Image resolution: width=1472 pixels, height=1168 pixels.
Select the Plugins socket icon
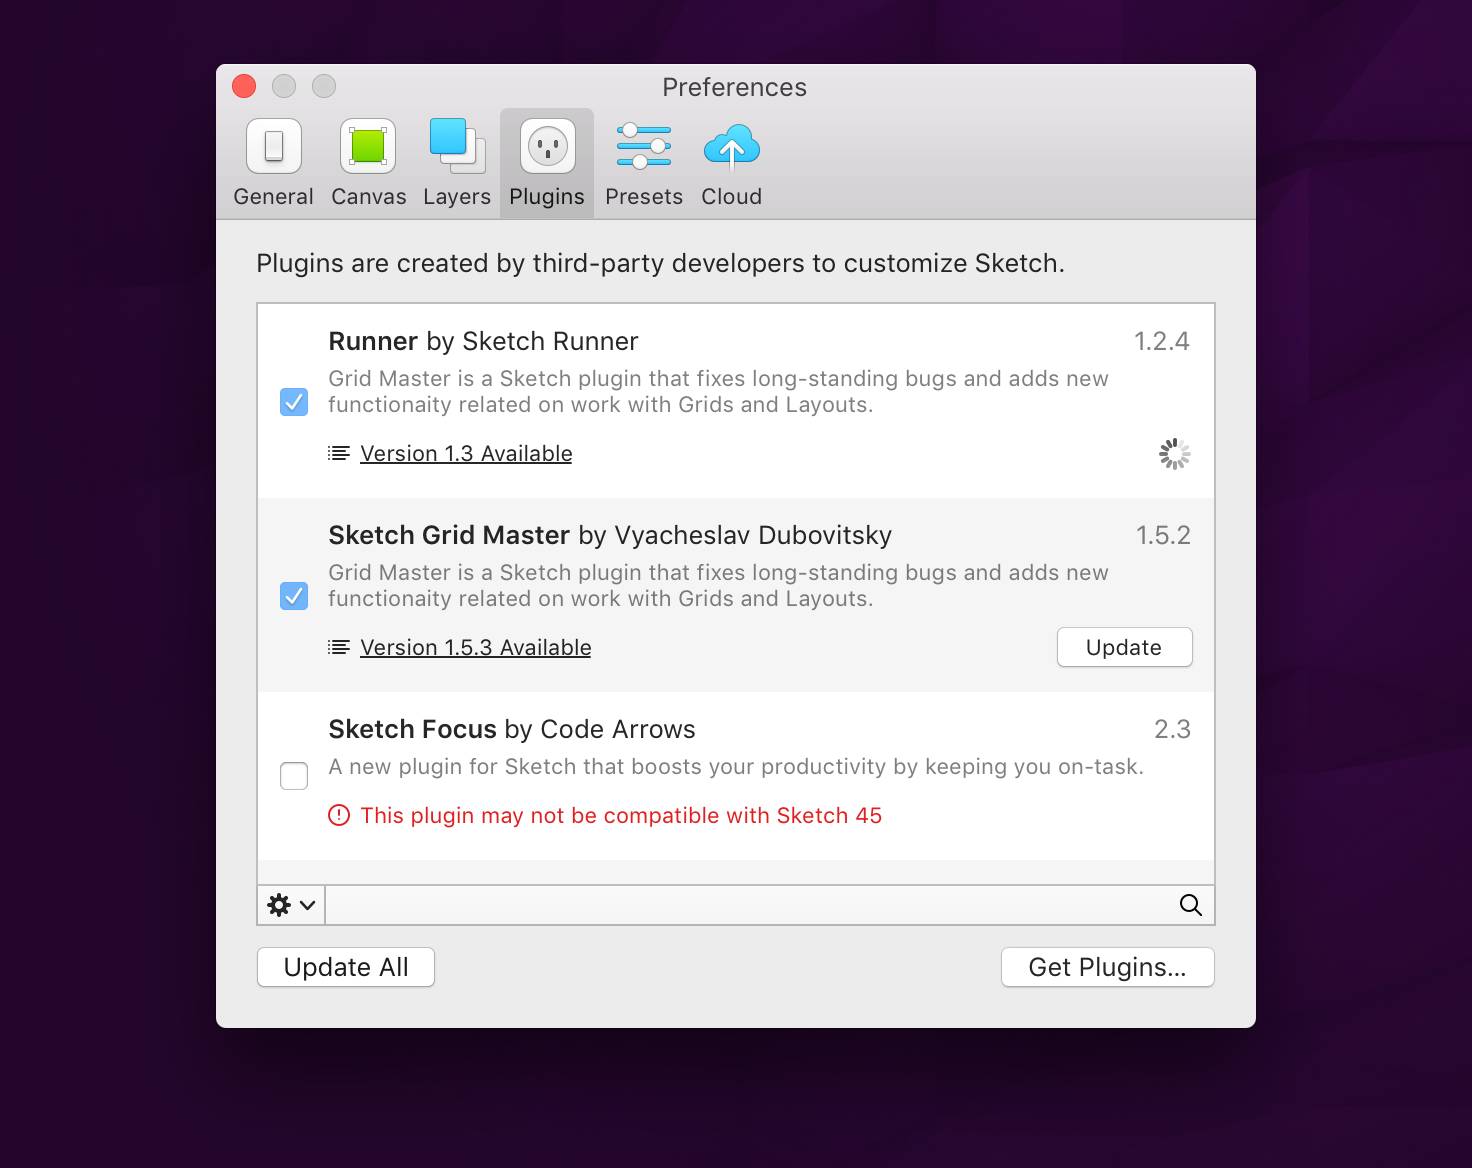point(547,146)
